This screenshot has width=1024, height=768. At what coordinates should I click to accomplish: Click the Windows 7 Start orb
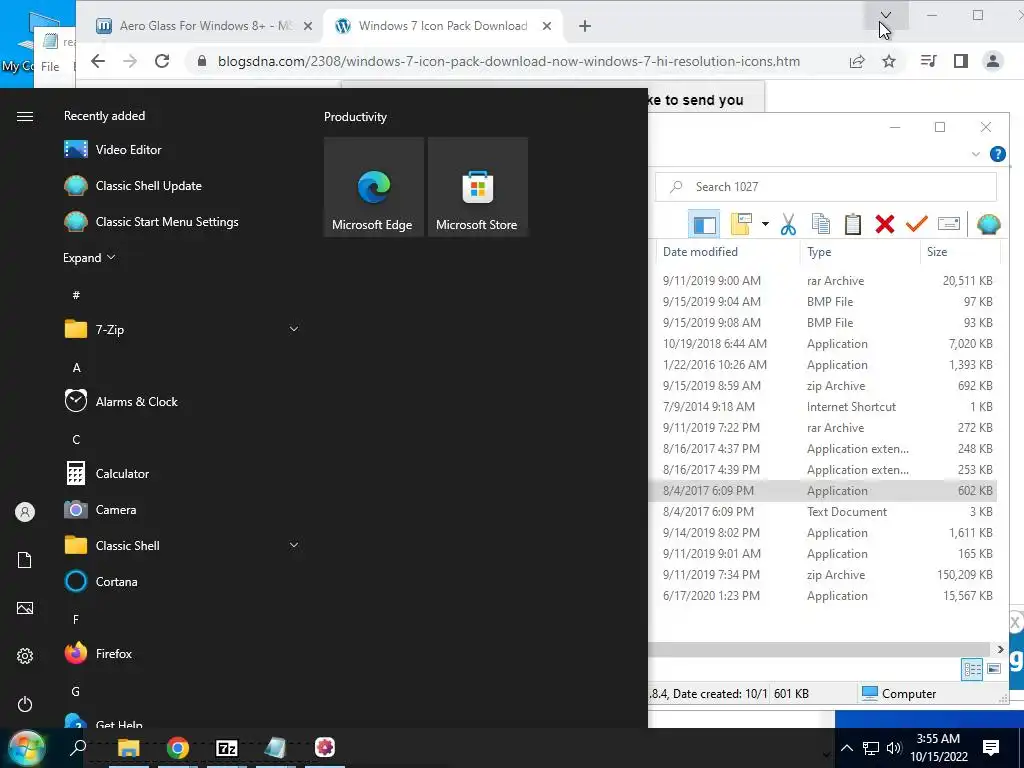pos(26,748)
